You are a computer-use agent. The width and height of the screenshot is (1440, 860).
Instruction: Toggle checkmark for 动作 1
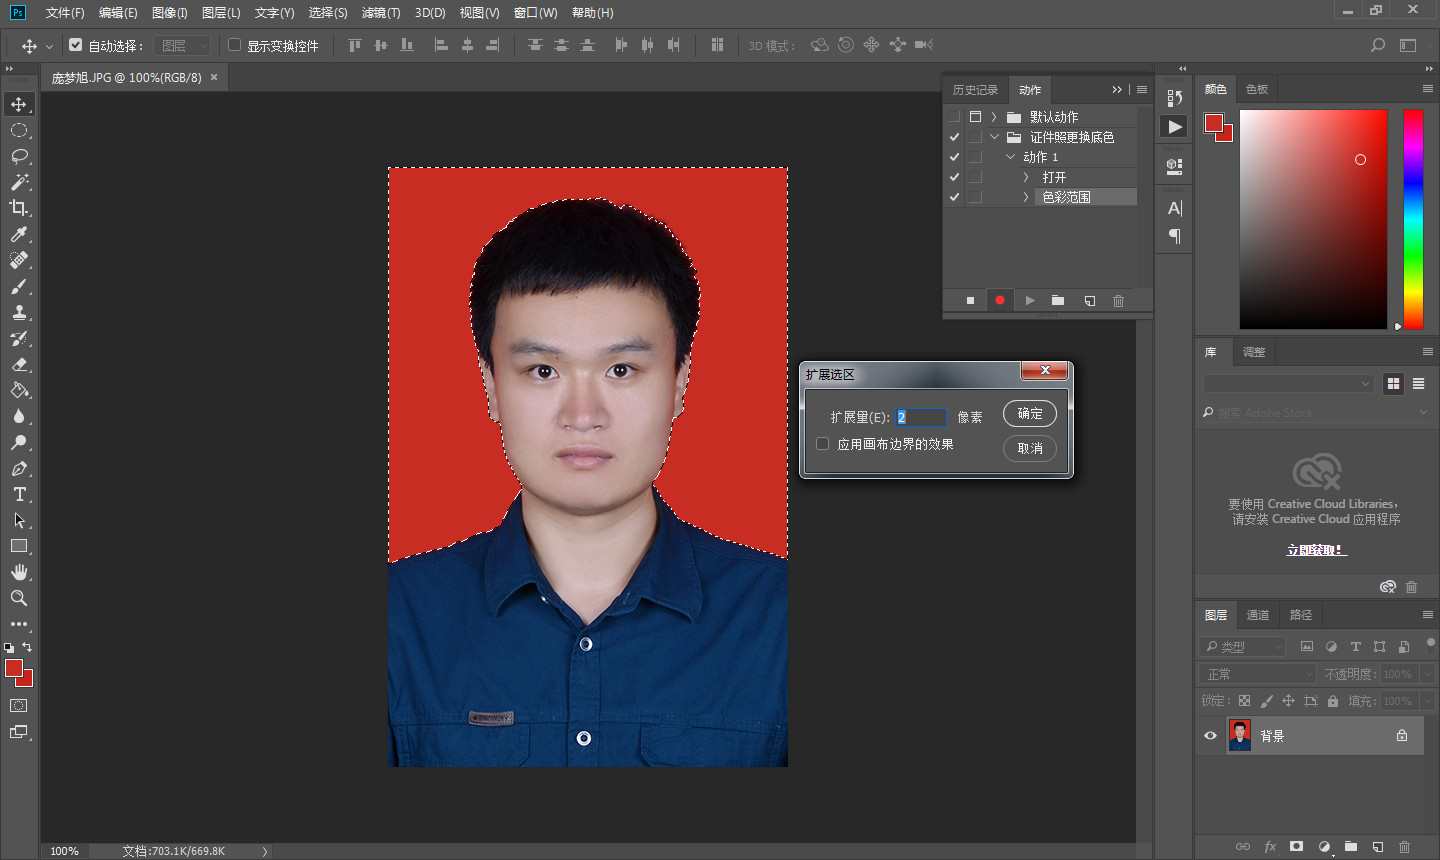[954, 157]
